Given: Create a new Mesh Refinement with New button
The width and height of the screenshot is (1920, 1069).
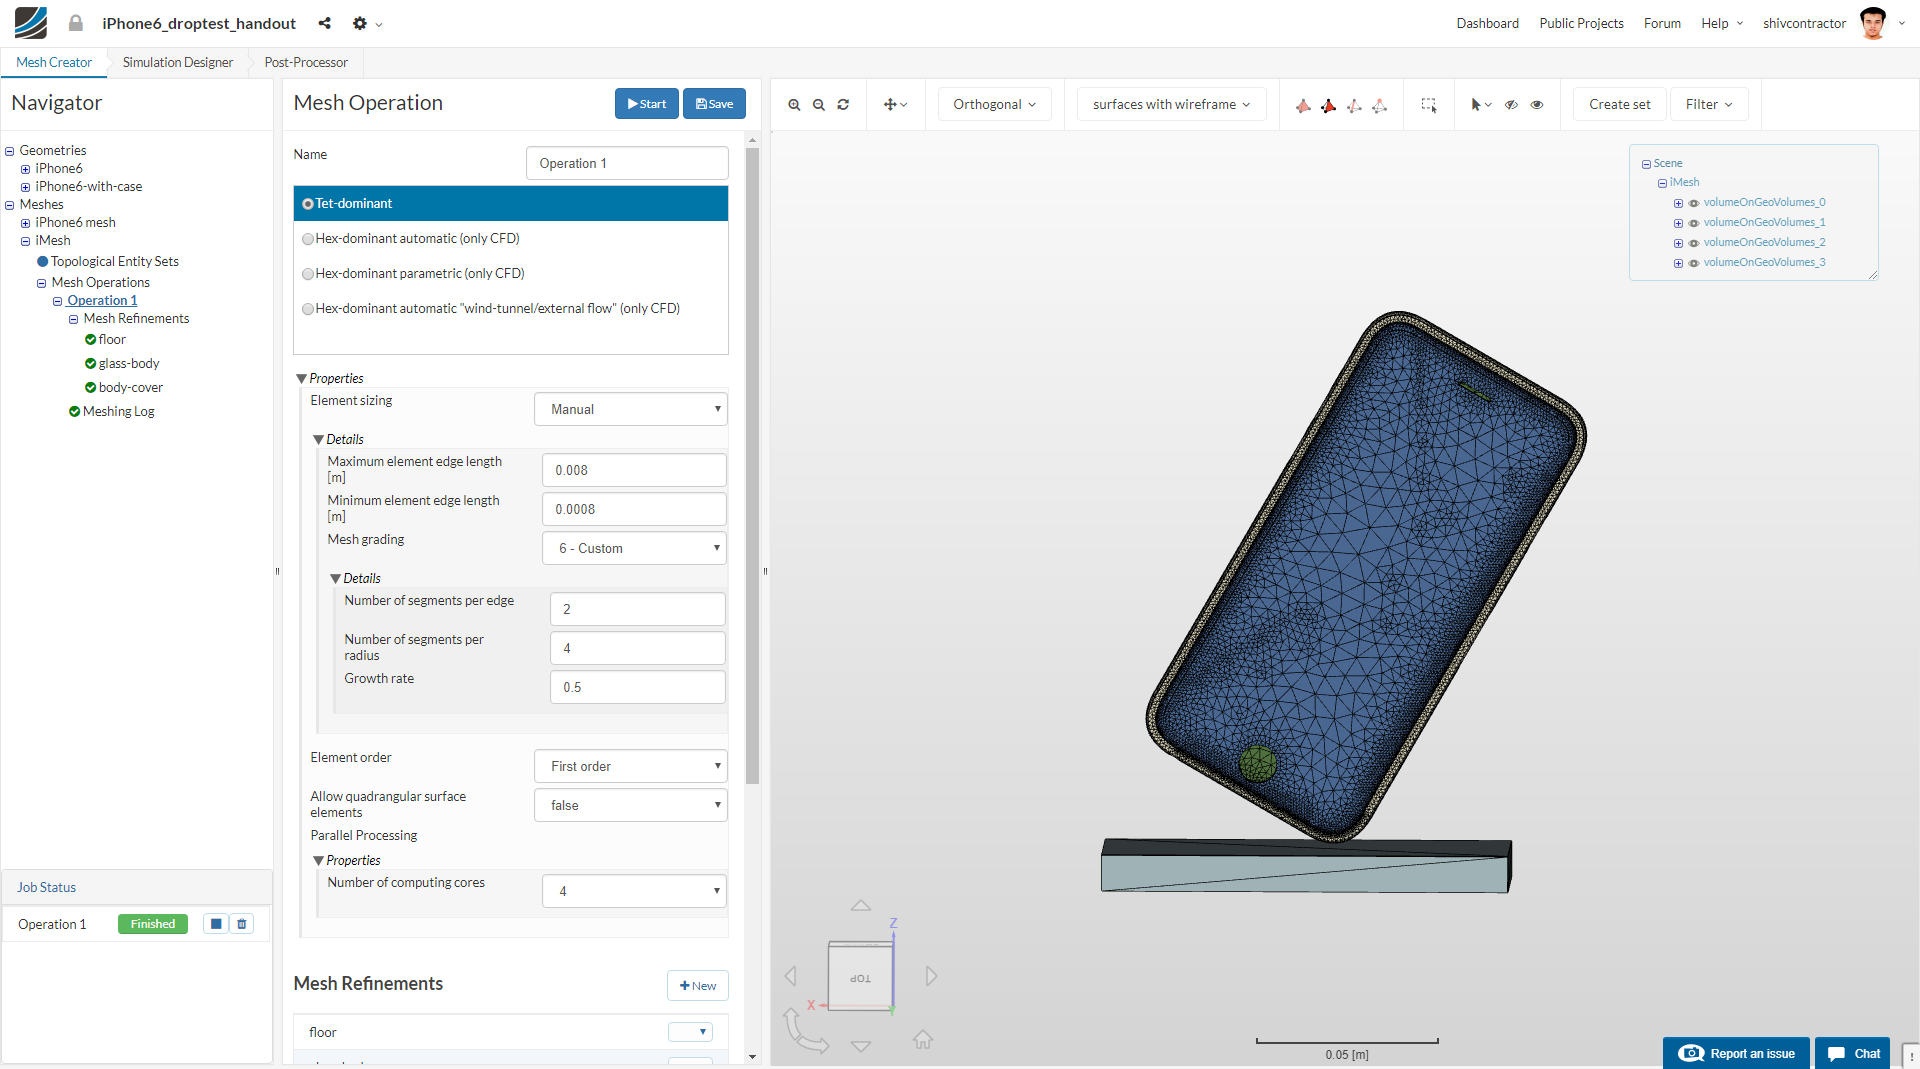Looking at the screenshot, I should coord(697,985).
